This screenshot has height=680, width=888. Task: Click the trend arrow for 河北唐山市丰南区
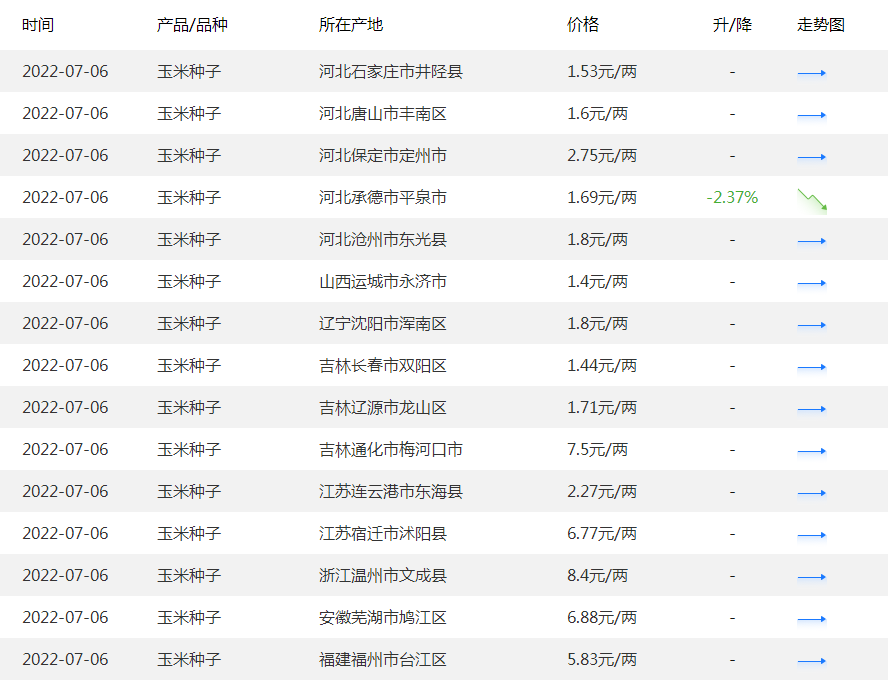811,114
